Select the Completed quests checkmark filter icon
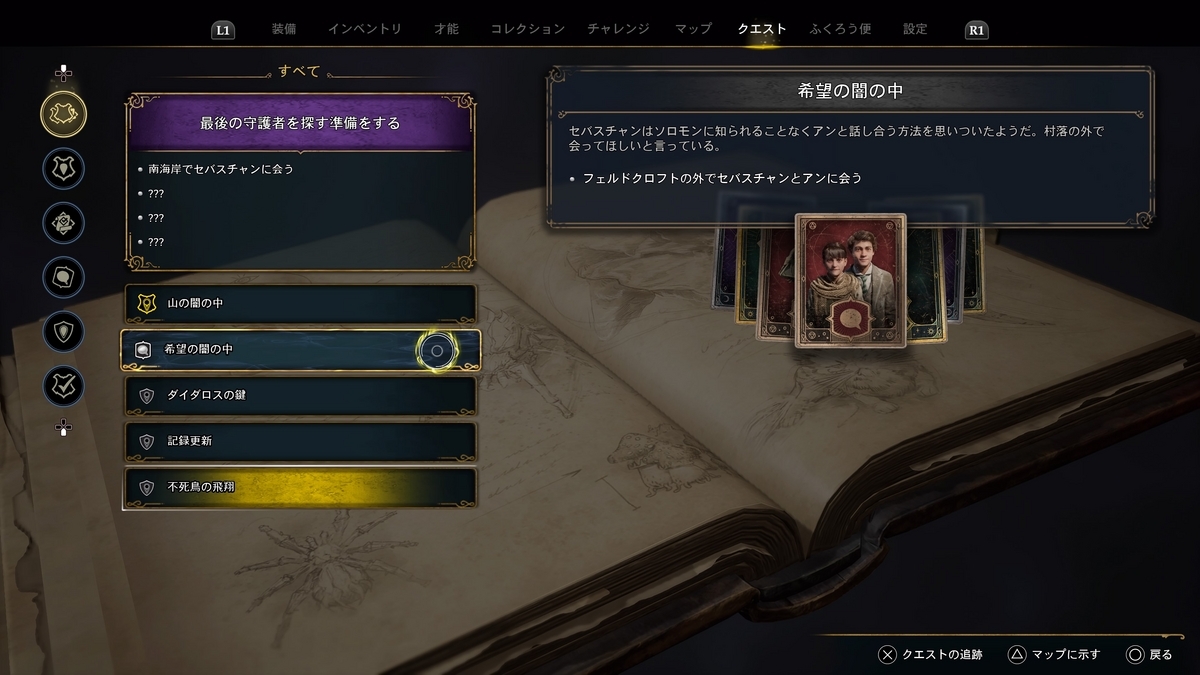1200x675 pixels. [63, 386]
